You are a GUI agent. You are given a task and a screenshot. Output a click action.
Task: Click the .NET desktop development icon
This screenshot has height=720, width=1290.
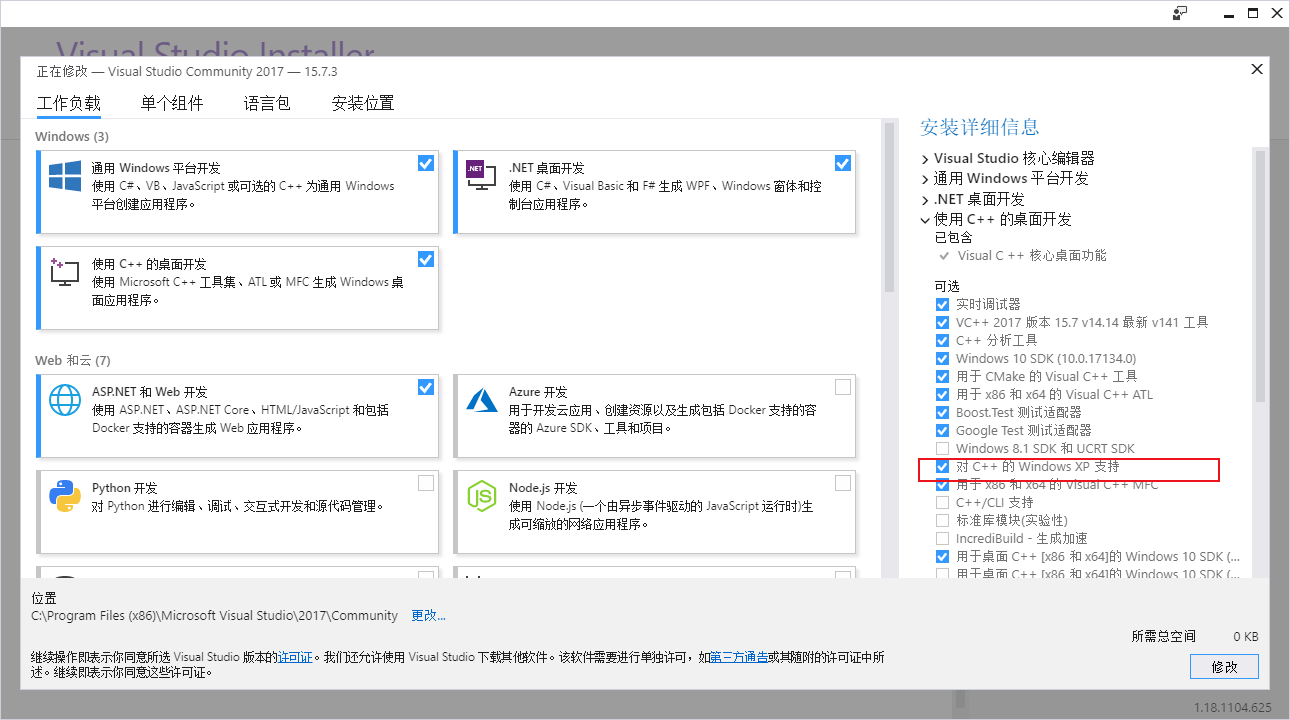(481, 176)
